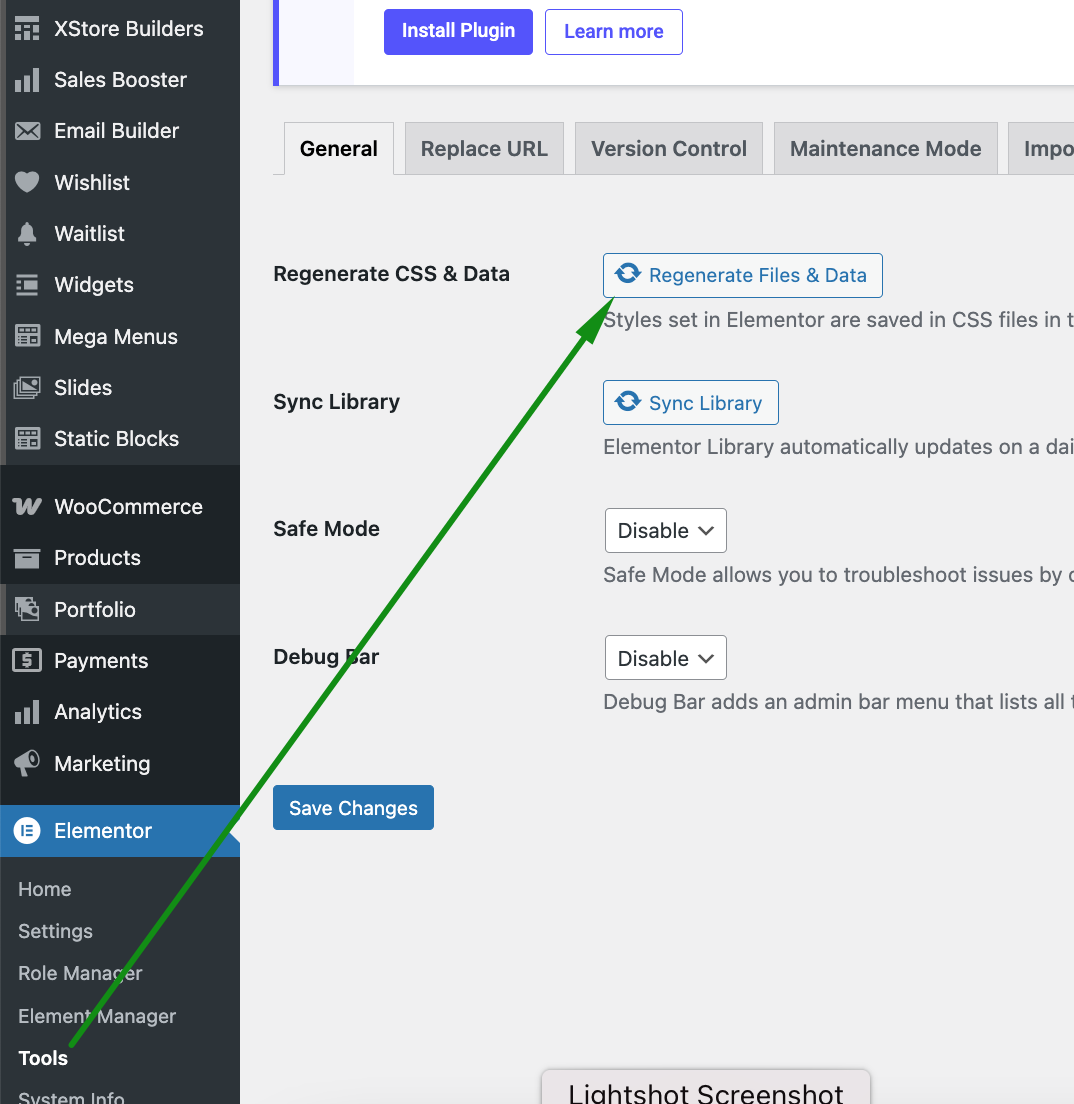Switch to the General tab

click(x=339, y=149)
